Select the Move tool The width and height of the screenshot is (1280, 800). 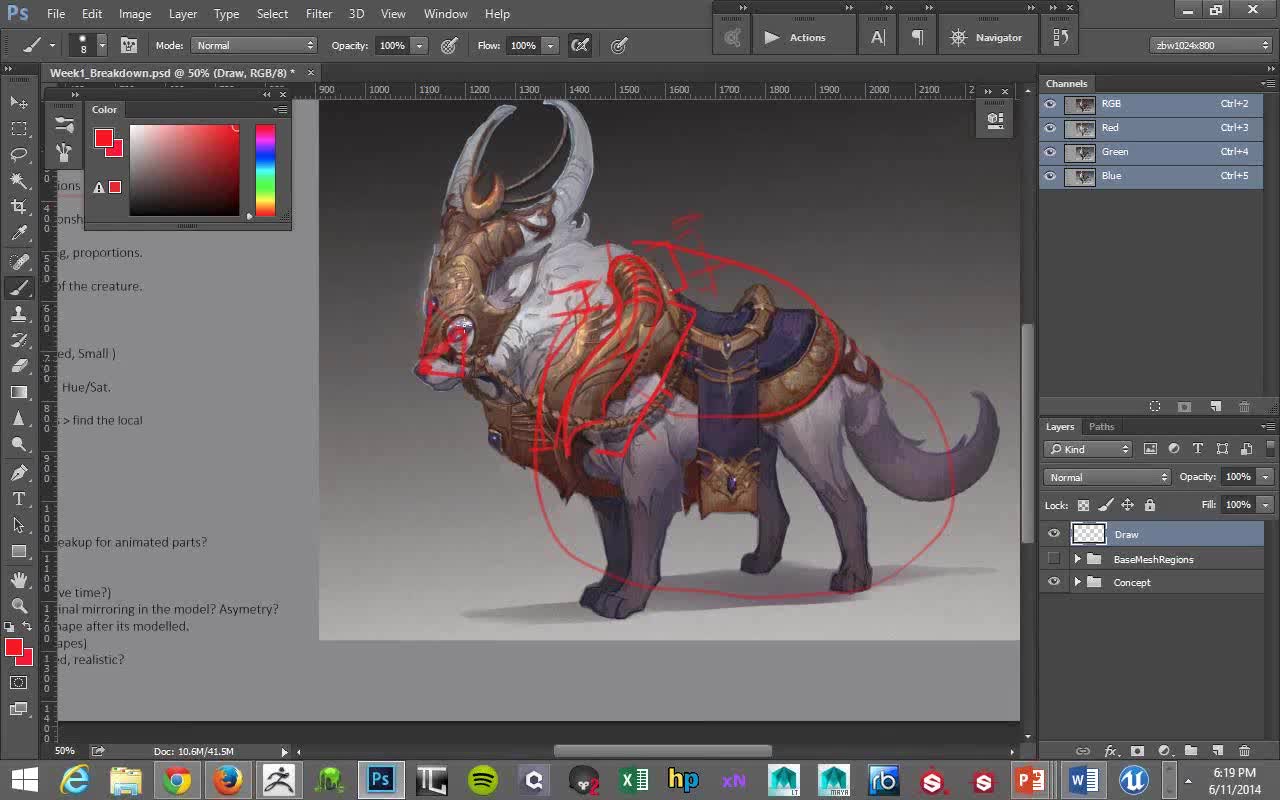click(x=19, y=102)
